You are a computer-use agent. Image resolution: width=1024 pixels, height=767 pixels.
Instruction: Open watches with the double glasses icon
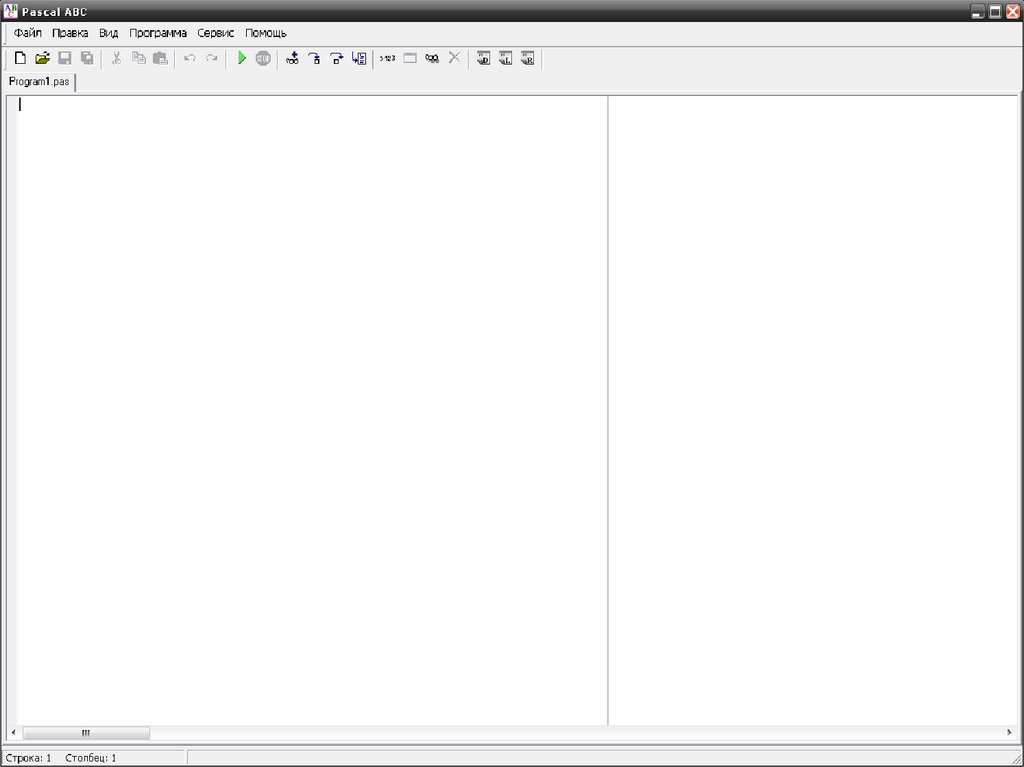pyautogui.click(x=432, y=58)
